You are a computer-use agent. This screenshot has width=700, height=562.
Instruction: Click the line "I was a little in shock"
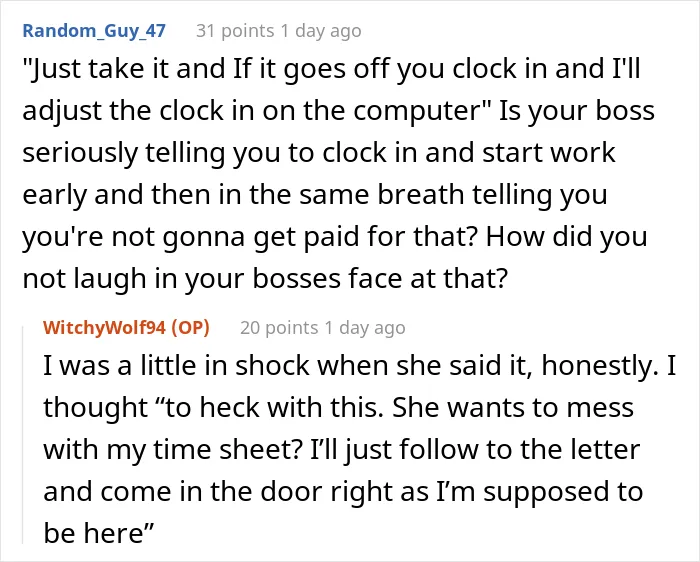pyautogui.click(x=359, y=365)
